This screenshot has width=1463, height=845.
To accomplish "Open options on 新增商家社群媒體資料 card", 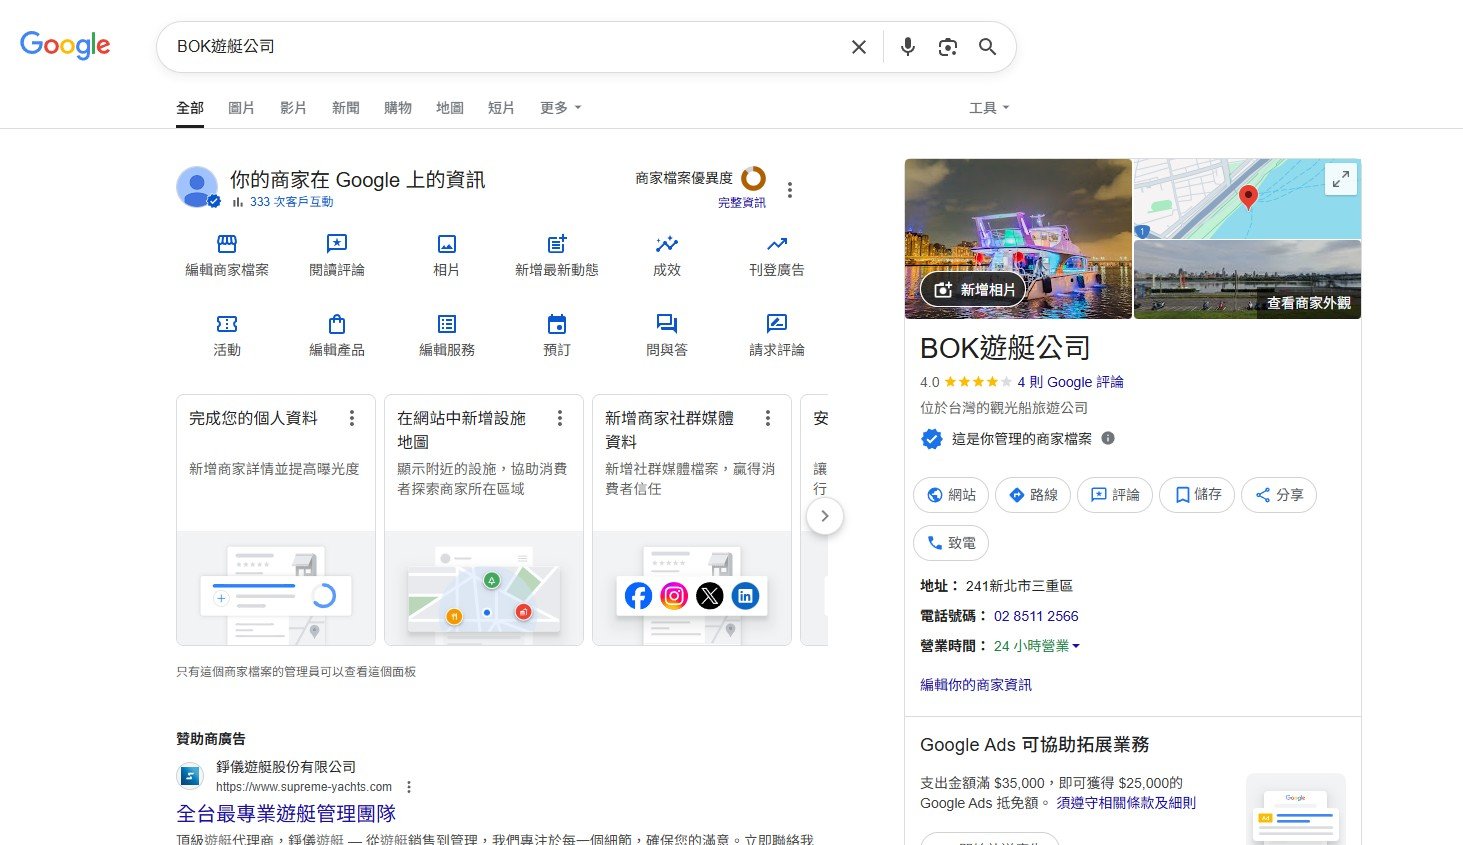I will click(x=768, y=418).
